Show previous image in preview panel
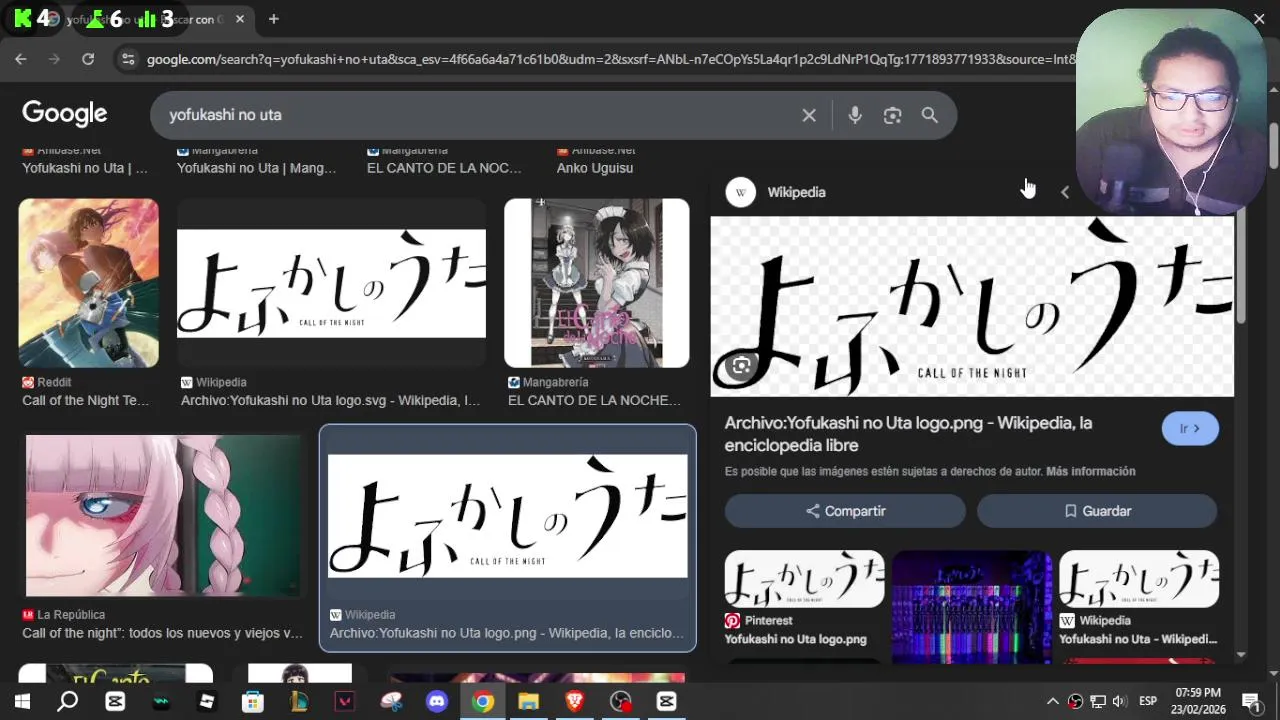The width and height of the screenshot is (1280, 720). (x=1065, y=192)
